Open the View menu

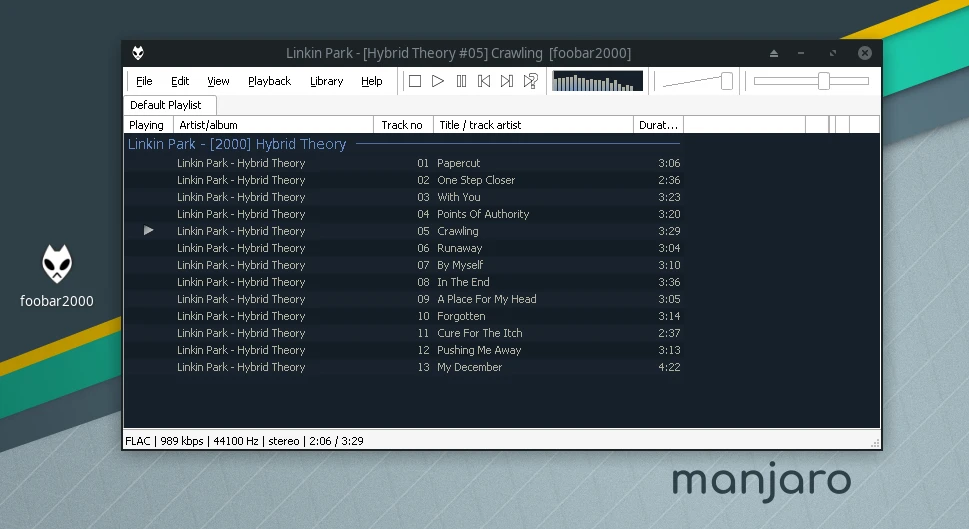click(218, 81)
